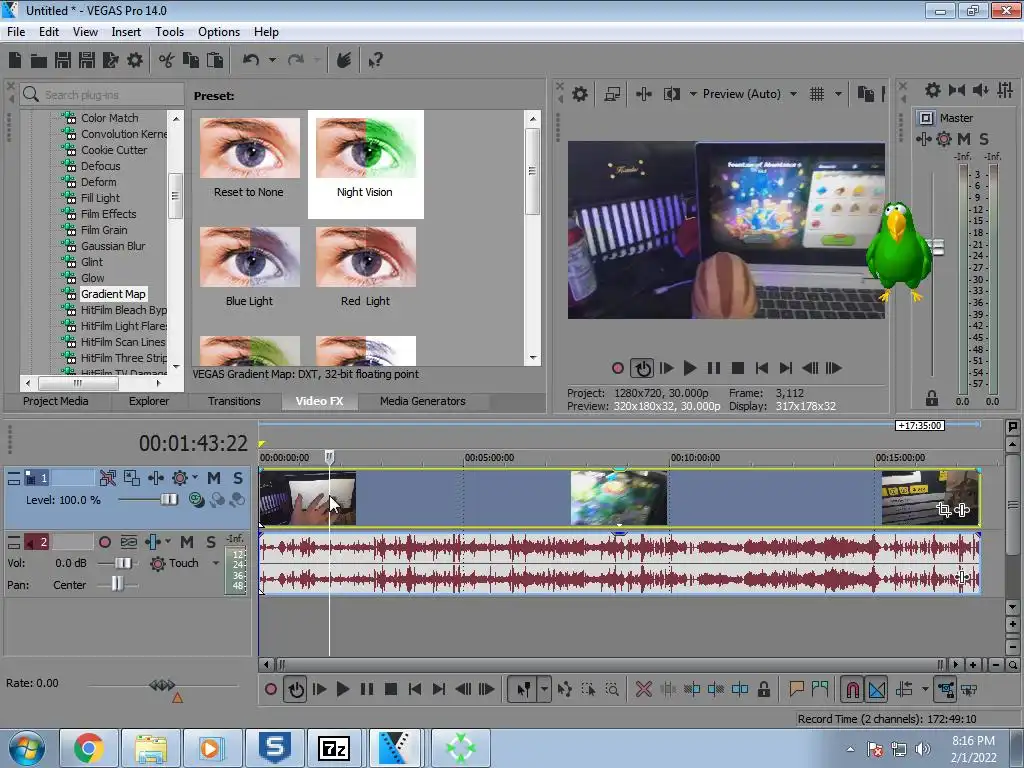
Task: Toggle Master bus Solo S button
Action: pyautogui.click(x=984, y=138)
